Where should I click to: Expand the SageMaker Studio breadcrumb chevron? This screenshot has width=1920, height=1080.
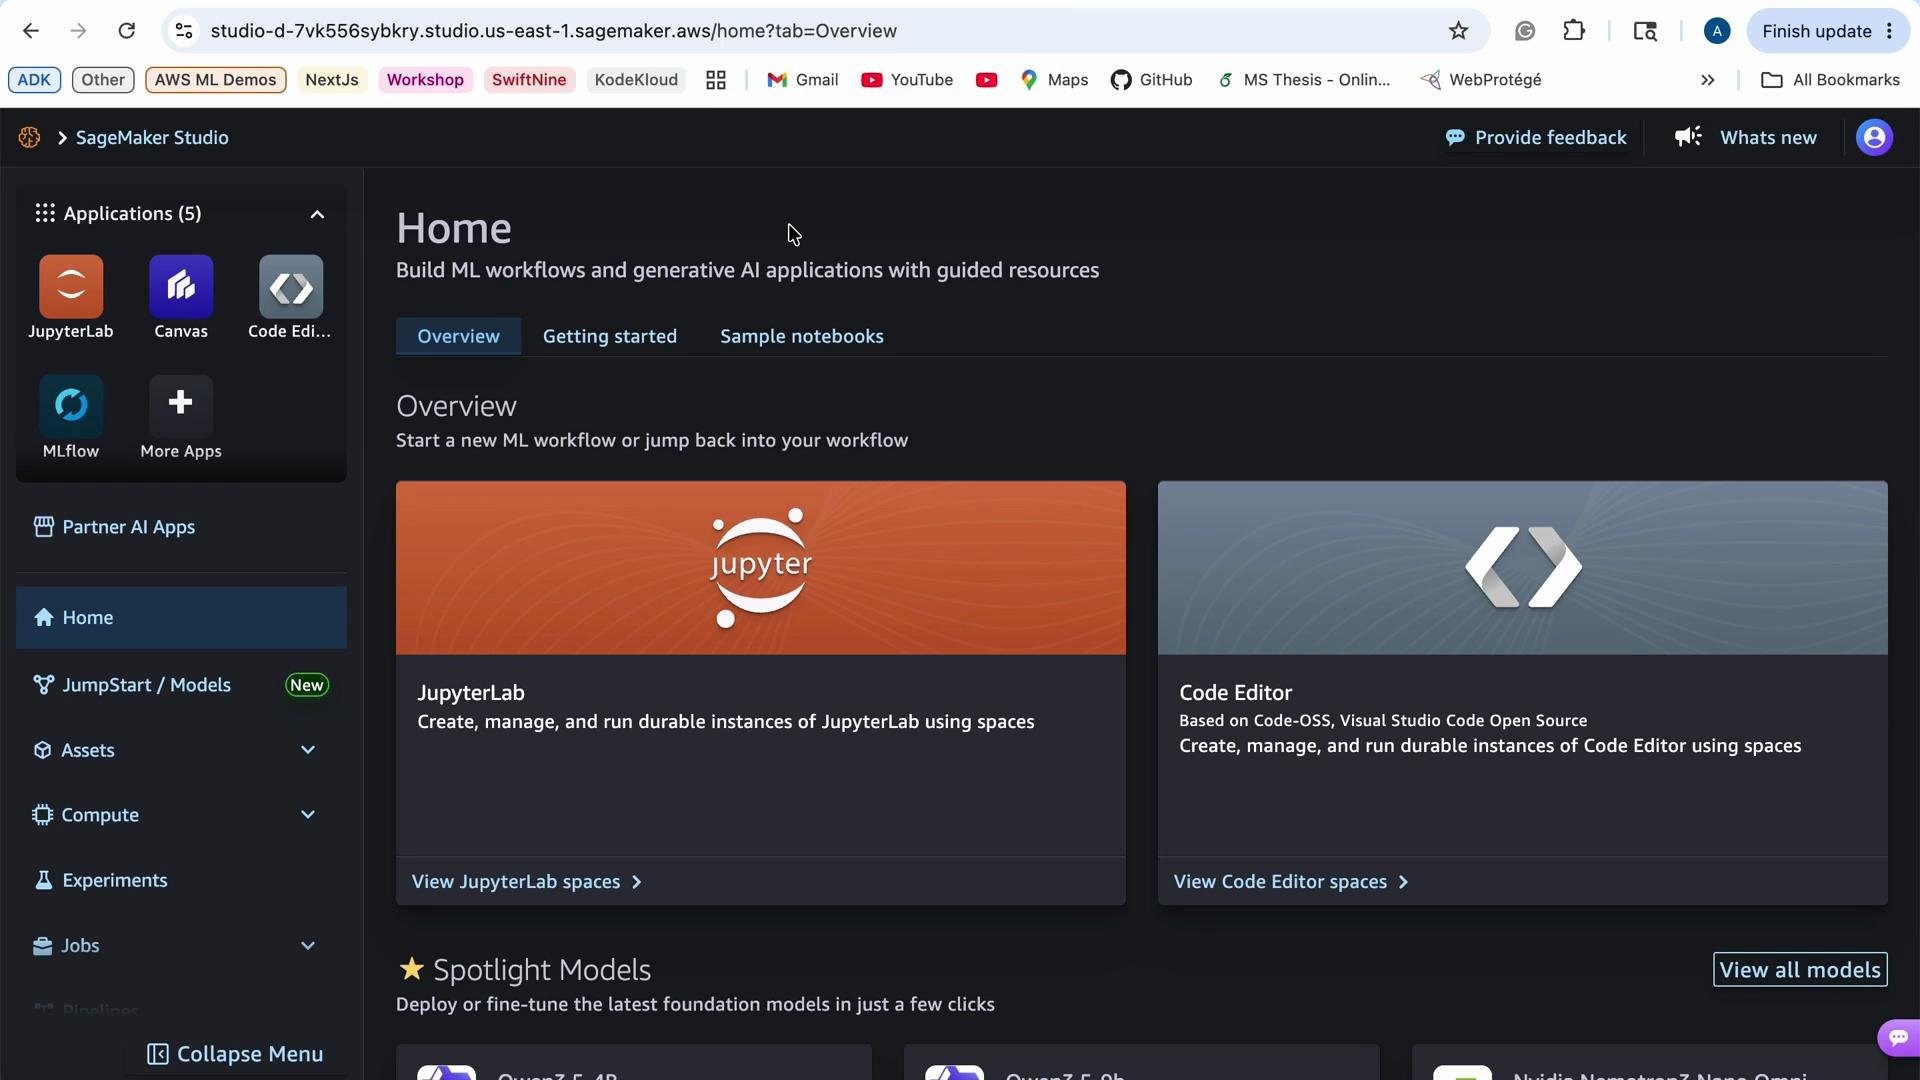pos(62,138)
